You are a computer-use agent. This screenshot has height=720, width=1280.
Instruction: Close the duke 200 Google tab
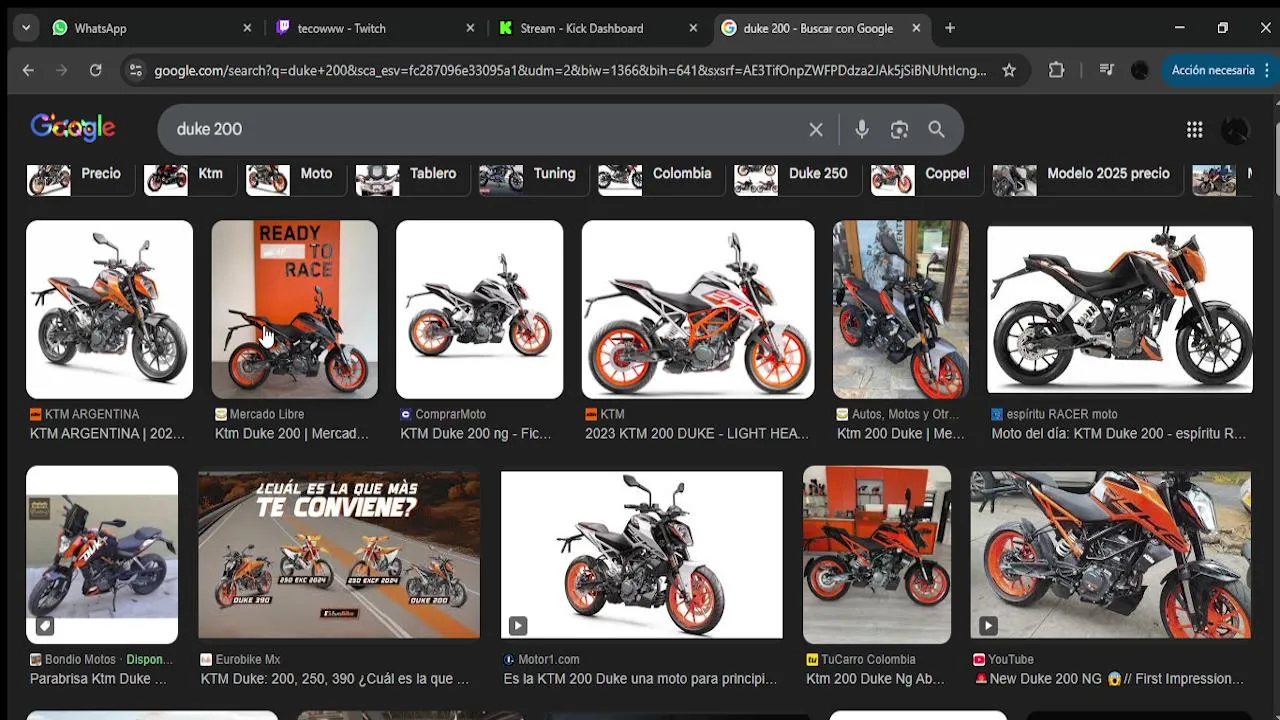(916, 28)
